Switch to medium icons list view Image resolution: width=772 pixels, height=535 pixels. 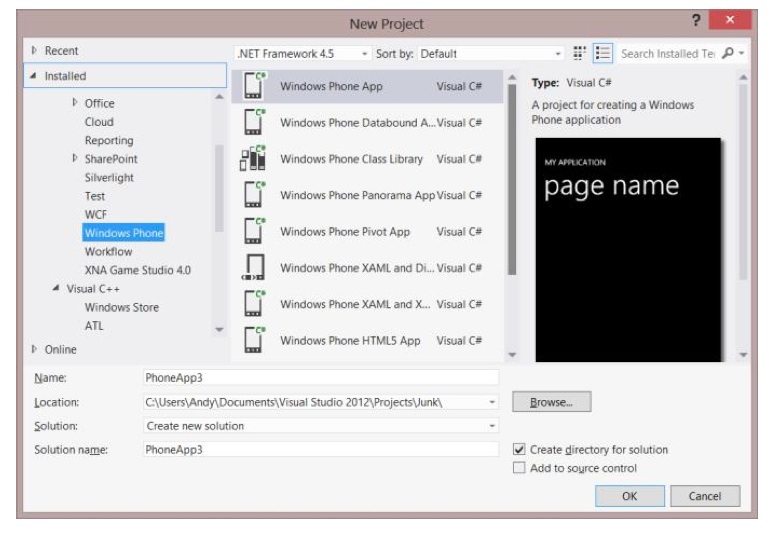(603, 53)
